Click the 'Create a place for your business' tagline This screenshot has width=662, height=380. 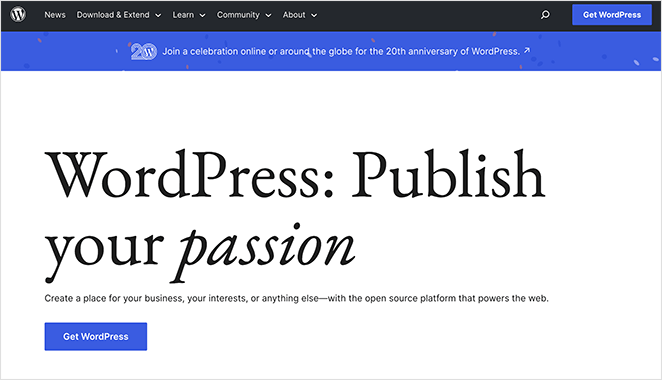click(296, 299)
